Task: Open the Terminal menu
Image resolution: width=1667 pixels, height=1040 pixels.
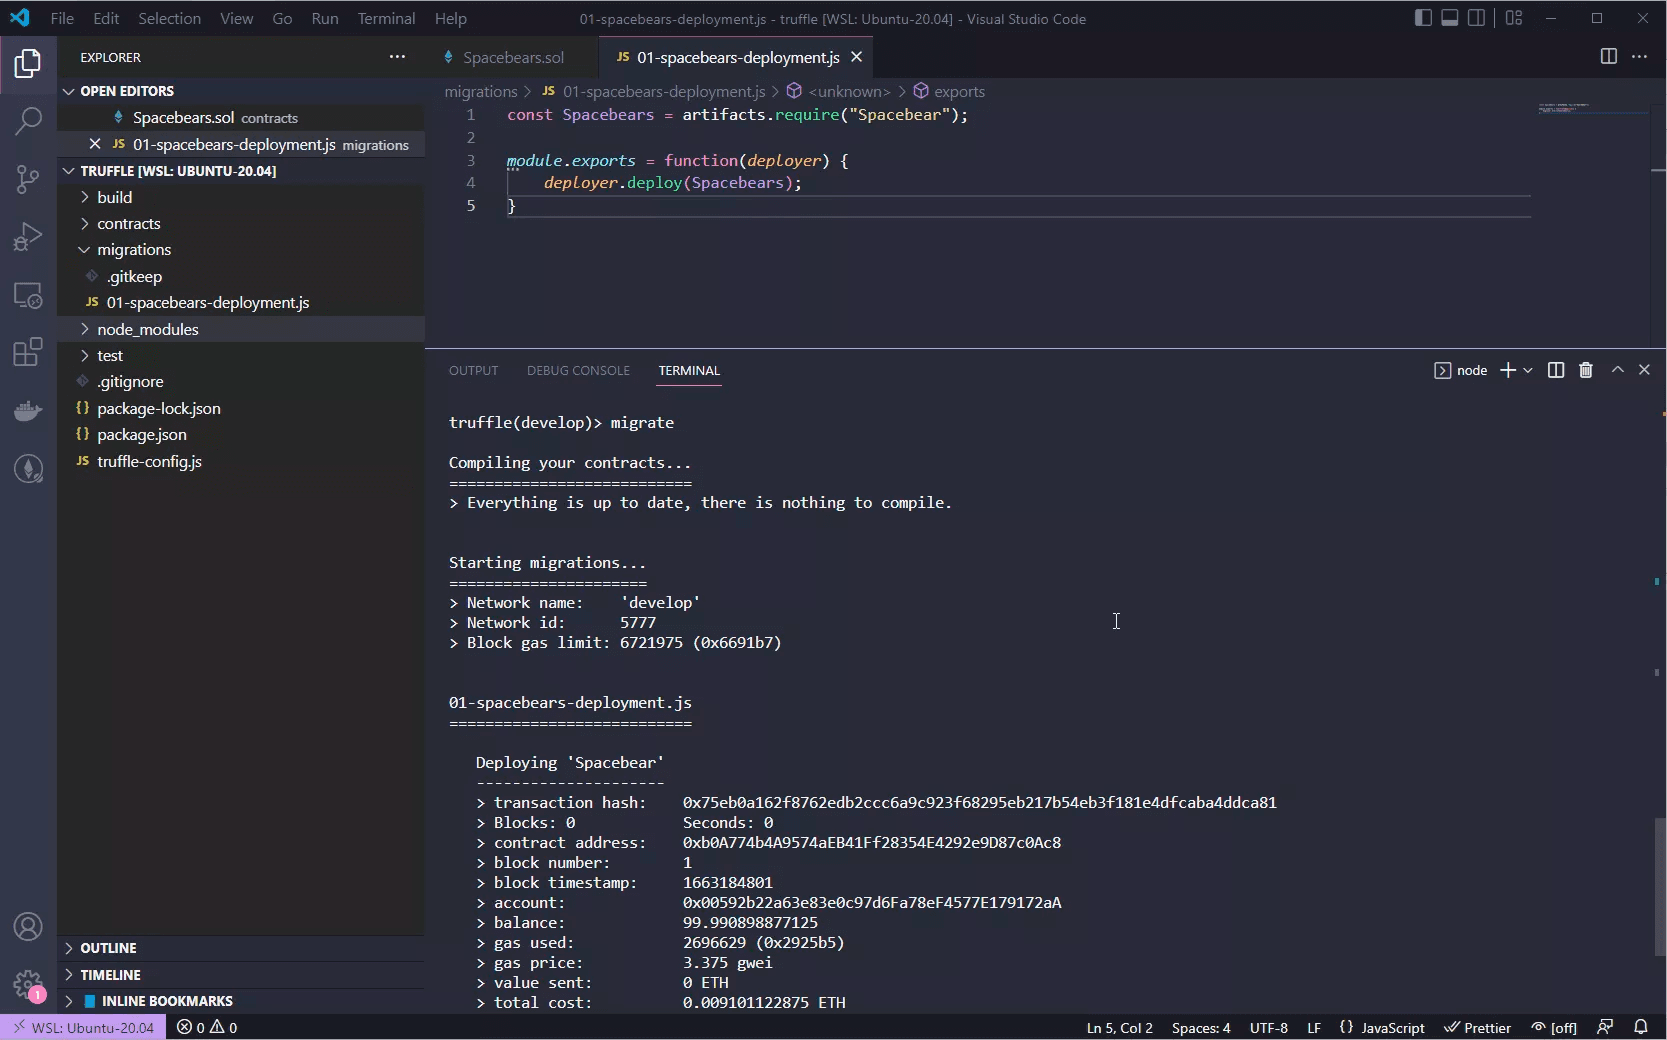Action: point(387,18)
